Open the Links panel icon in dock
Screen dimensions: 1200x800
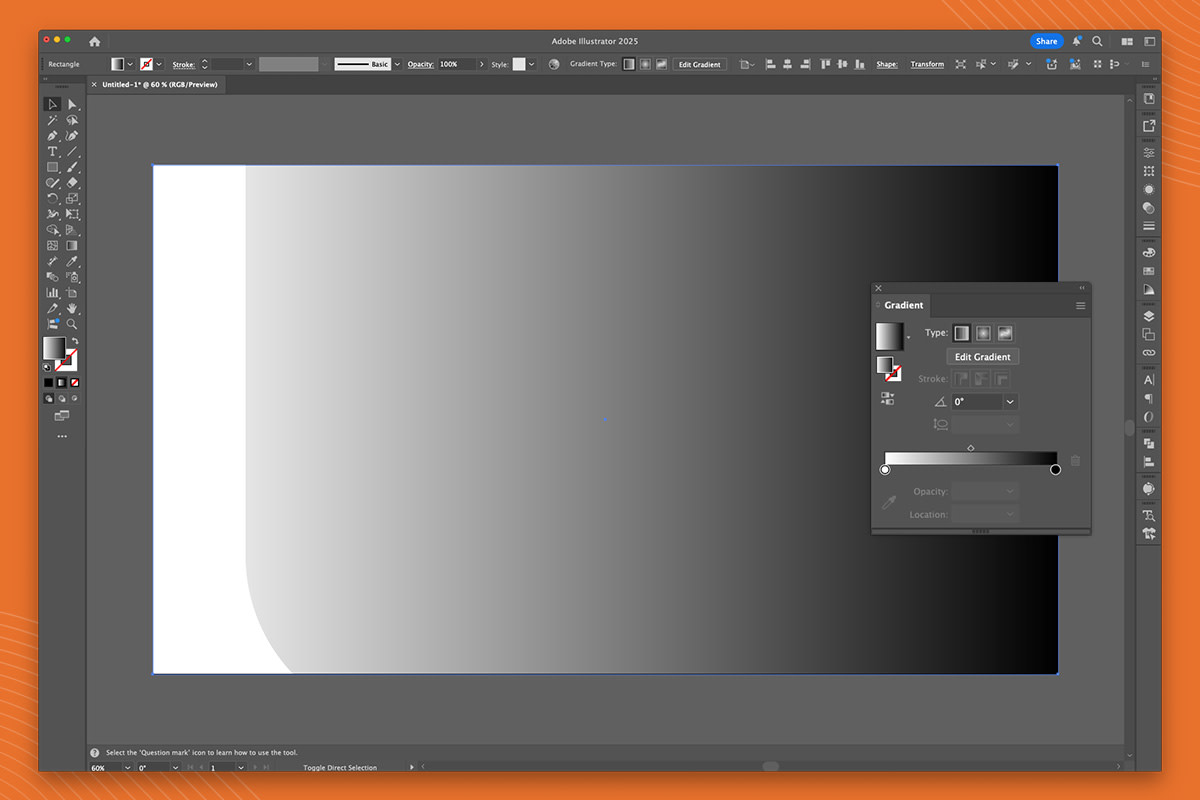1149,353
